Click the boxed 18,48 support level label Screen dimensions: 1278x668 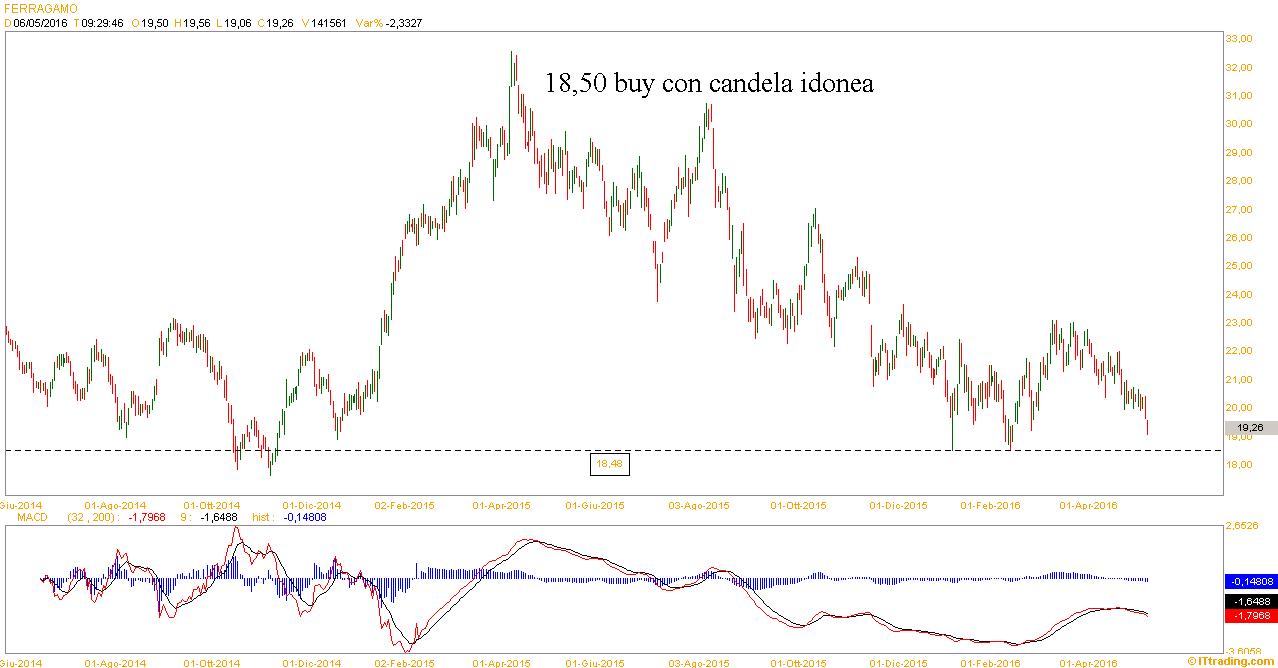tap(608, 464)
